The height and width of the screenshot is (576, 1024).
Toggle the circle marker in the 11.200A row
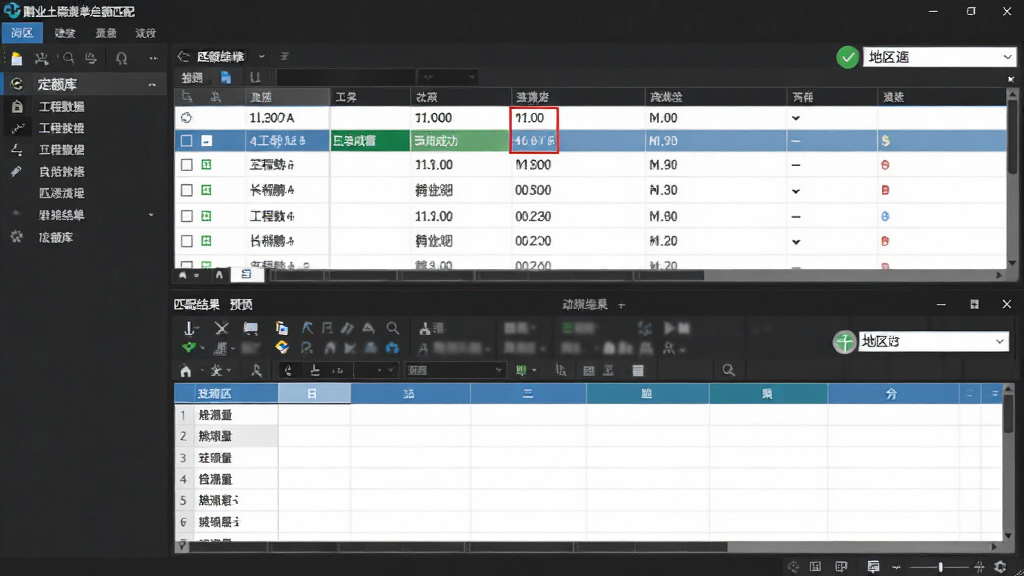click(x=187, y=118)
